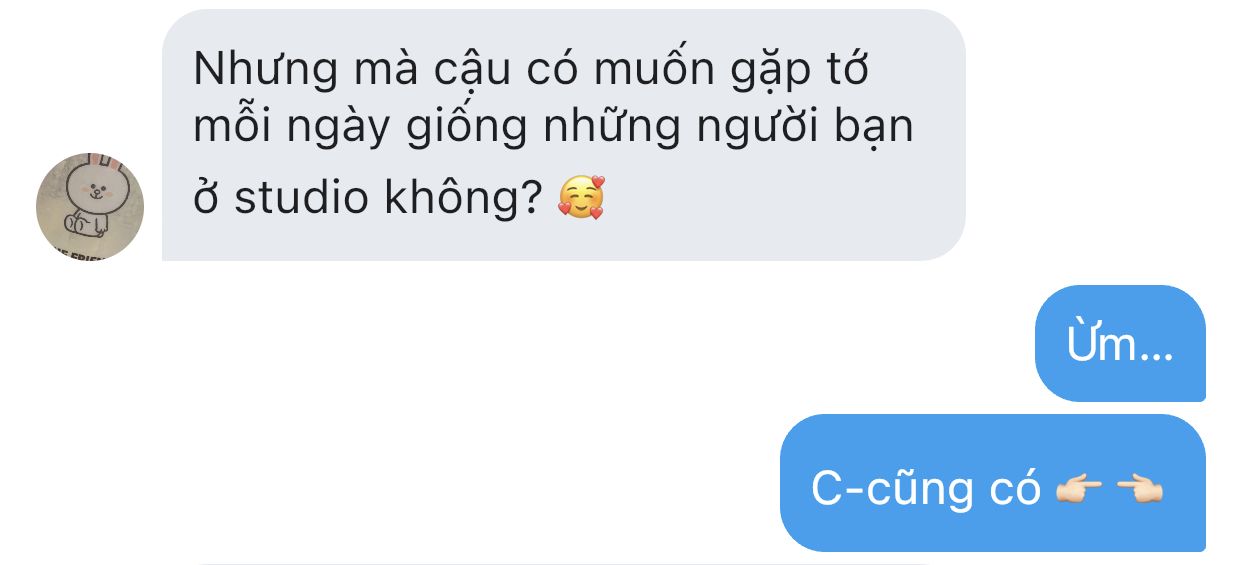Click the word 'mỗi' starting second line
Image resolution: width=1242 pixels, height=565 pixels.
click(236, 129)
